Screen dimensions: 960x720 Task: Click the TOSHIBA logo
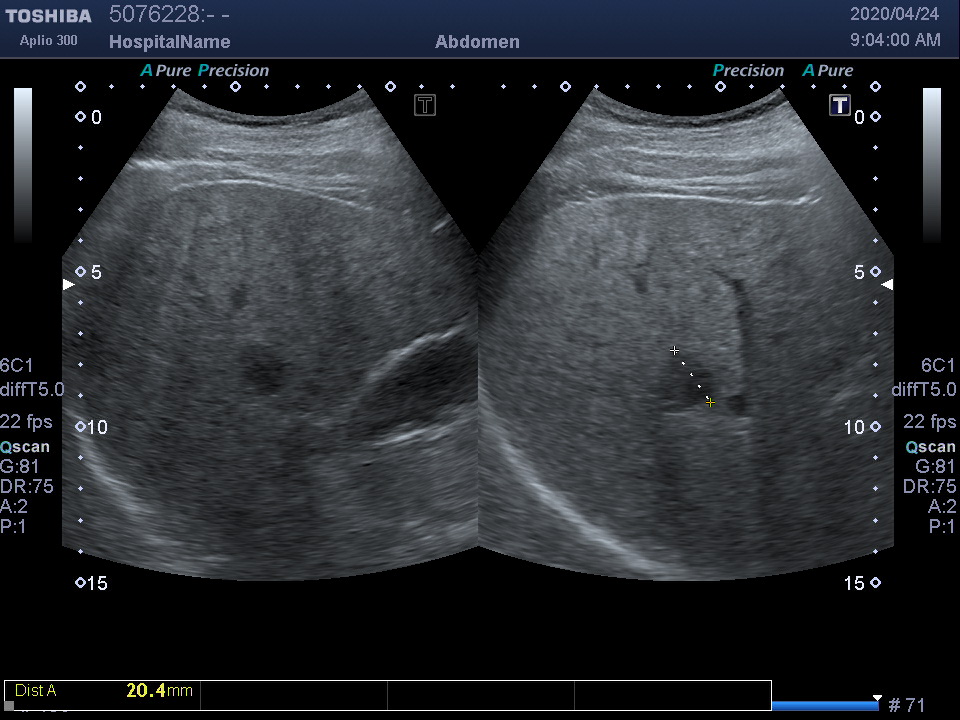pos(48,16)
